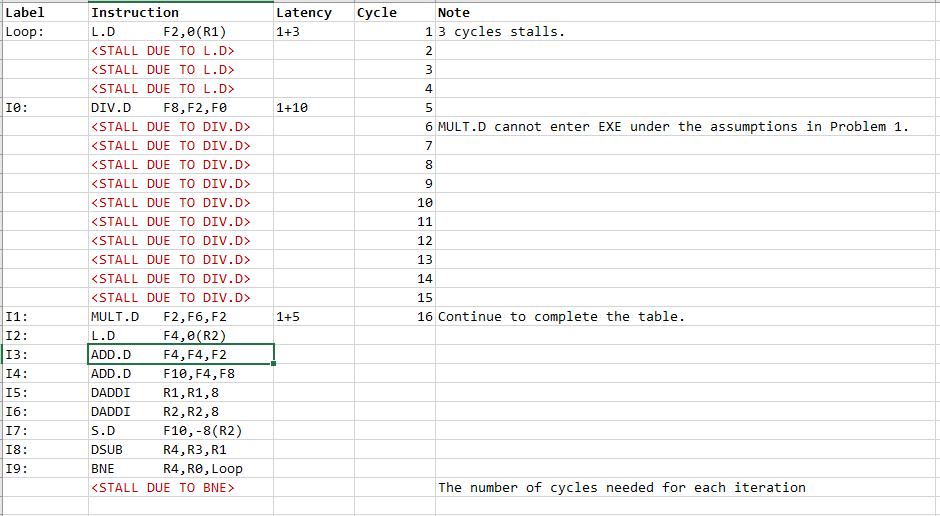Select latency cell '1+10'
Viewport: 940px width, 516px height.
pyautogui.click(x=314, y=108)
